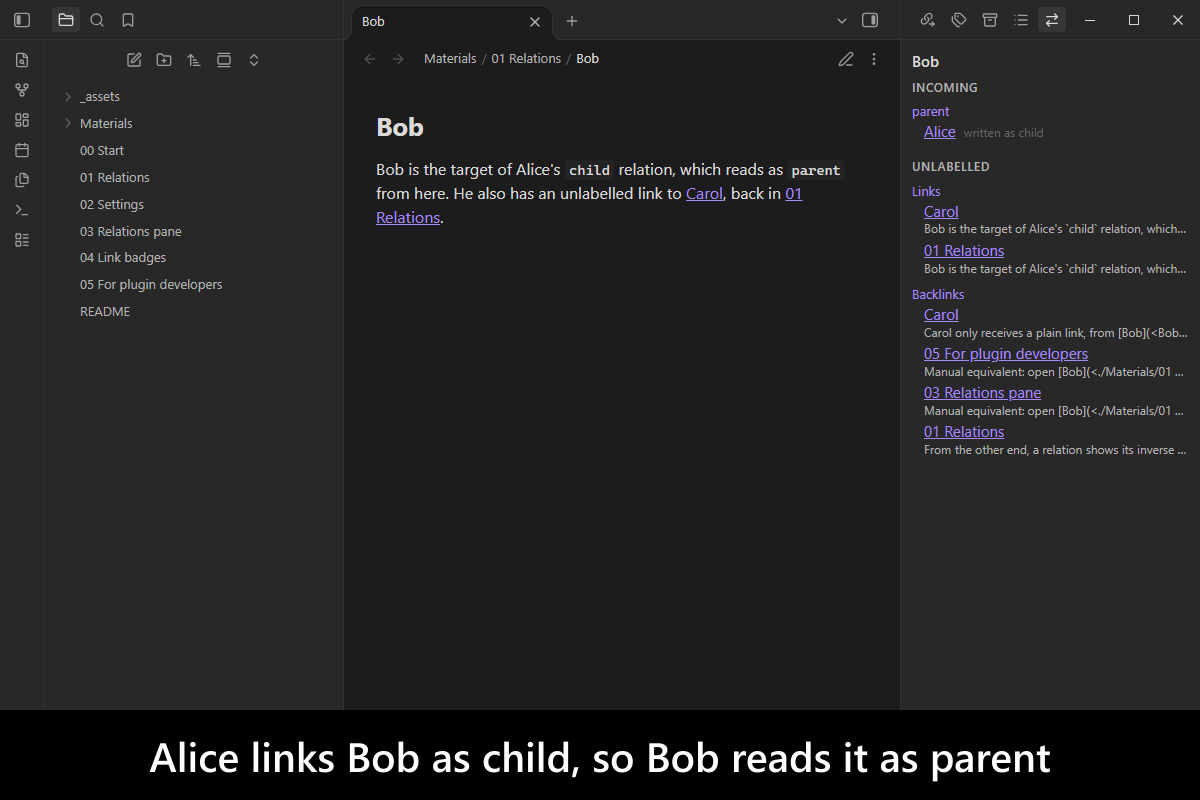
Task: Click the Bob note heading
Action: coord(400,127)
